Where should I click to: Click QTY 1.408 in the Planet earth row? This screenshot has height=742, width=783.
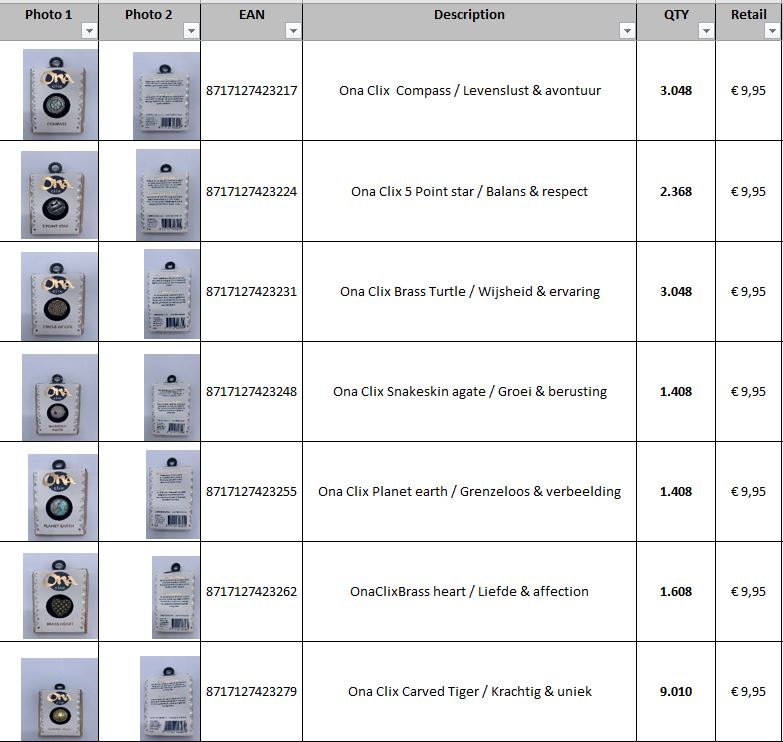point(676,491)
